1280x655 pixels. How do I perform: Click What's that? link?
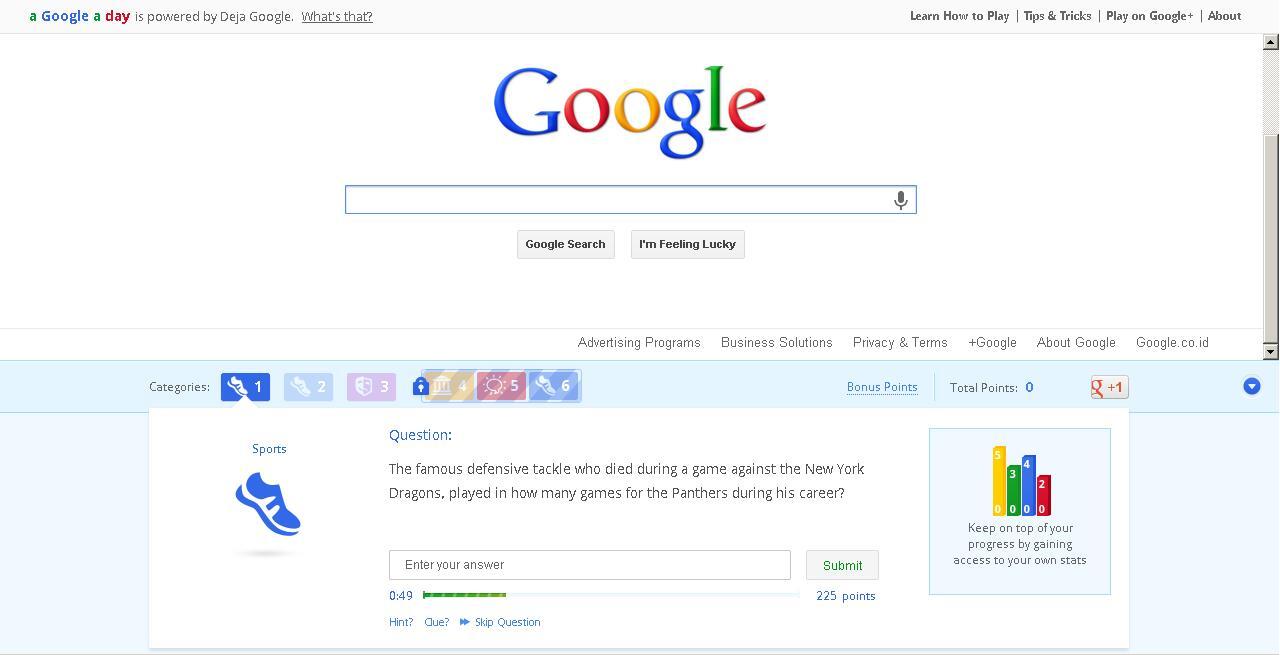pos(337,16)
